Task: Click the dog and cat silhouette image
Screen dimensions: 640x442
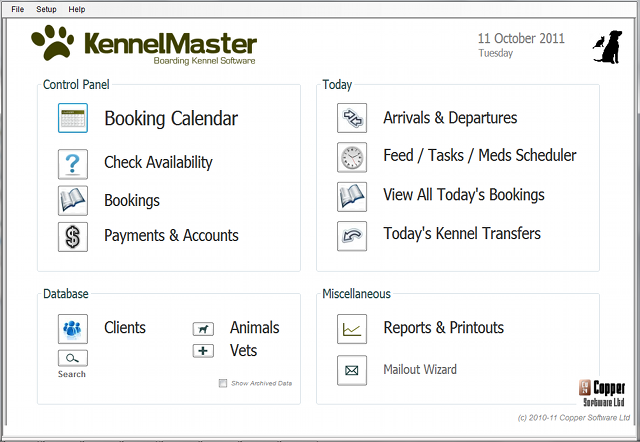Action: pyautogui.click(x=608, y=47)
